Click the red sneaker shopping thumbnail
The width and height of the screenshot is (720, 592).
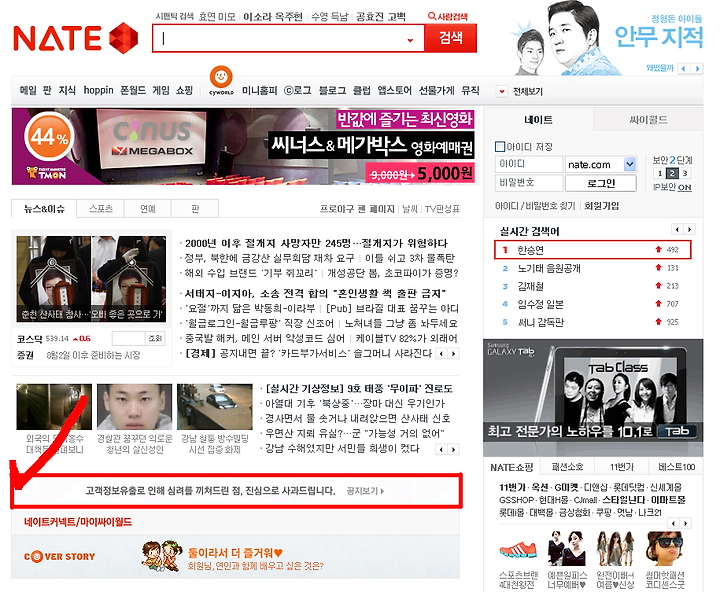click(x=518, y=549)
